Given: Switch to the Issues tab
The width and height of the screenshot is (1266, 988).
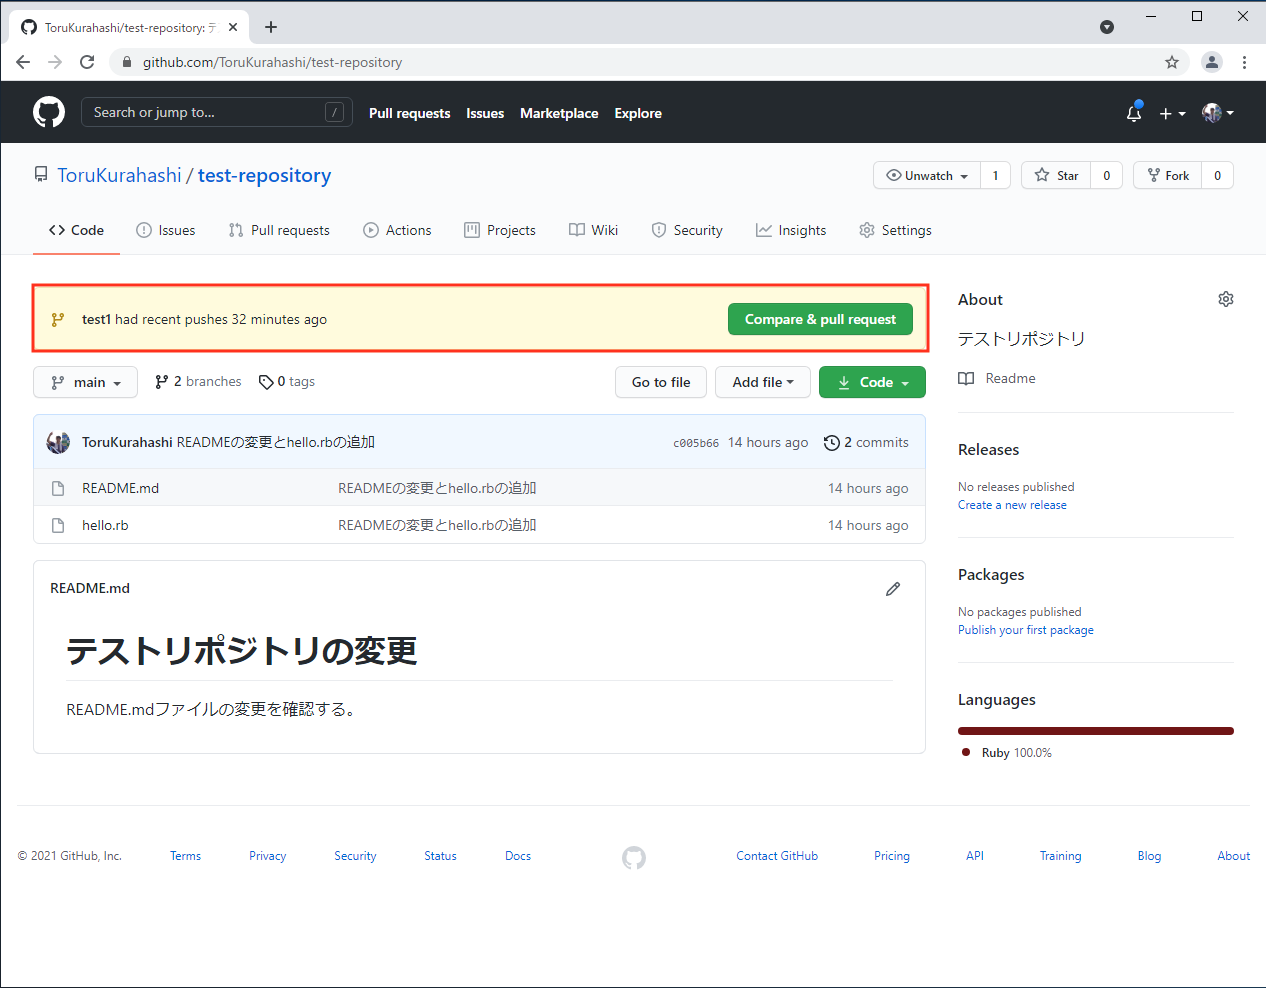Looking at the screenshot, I should 166,230.
